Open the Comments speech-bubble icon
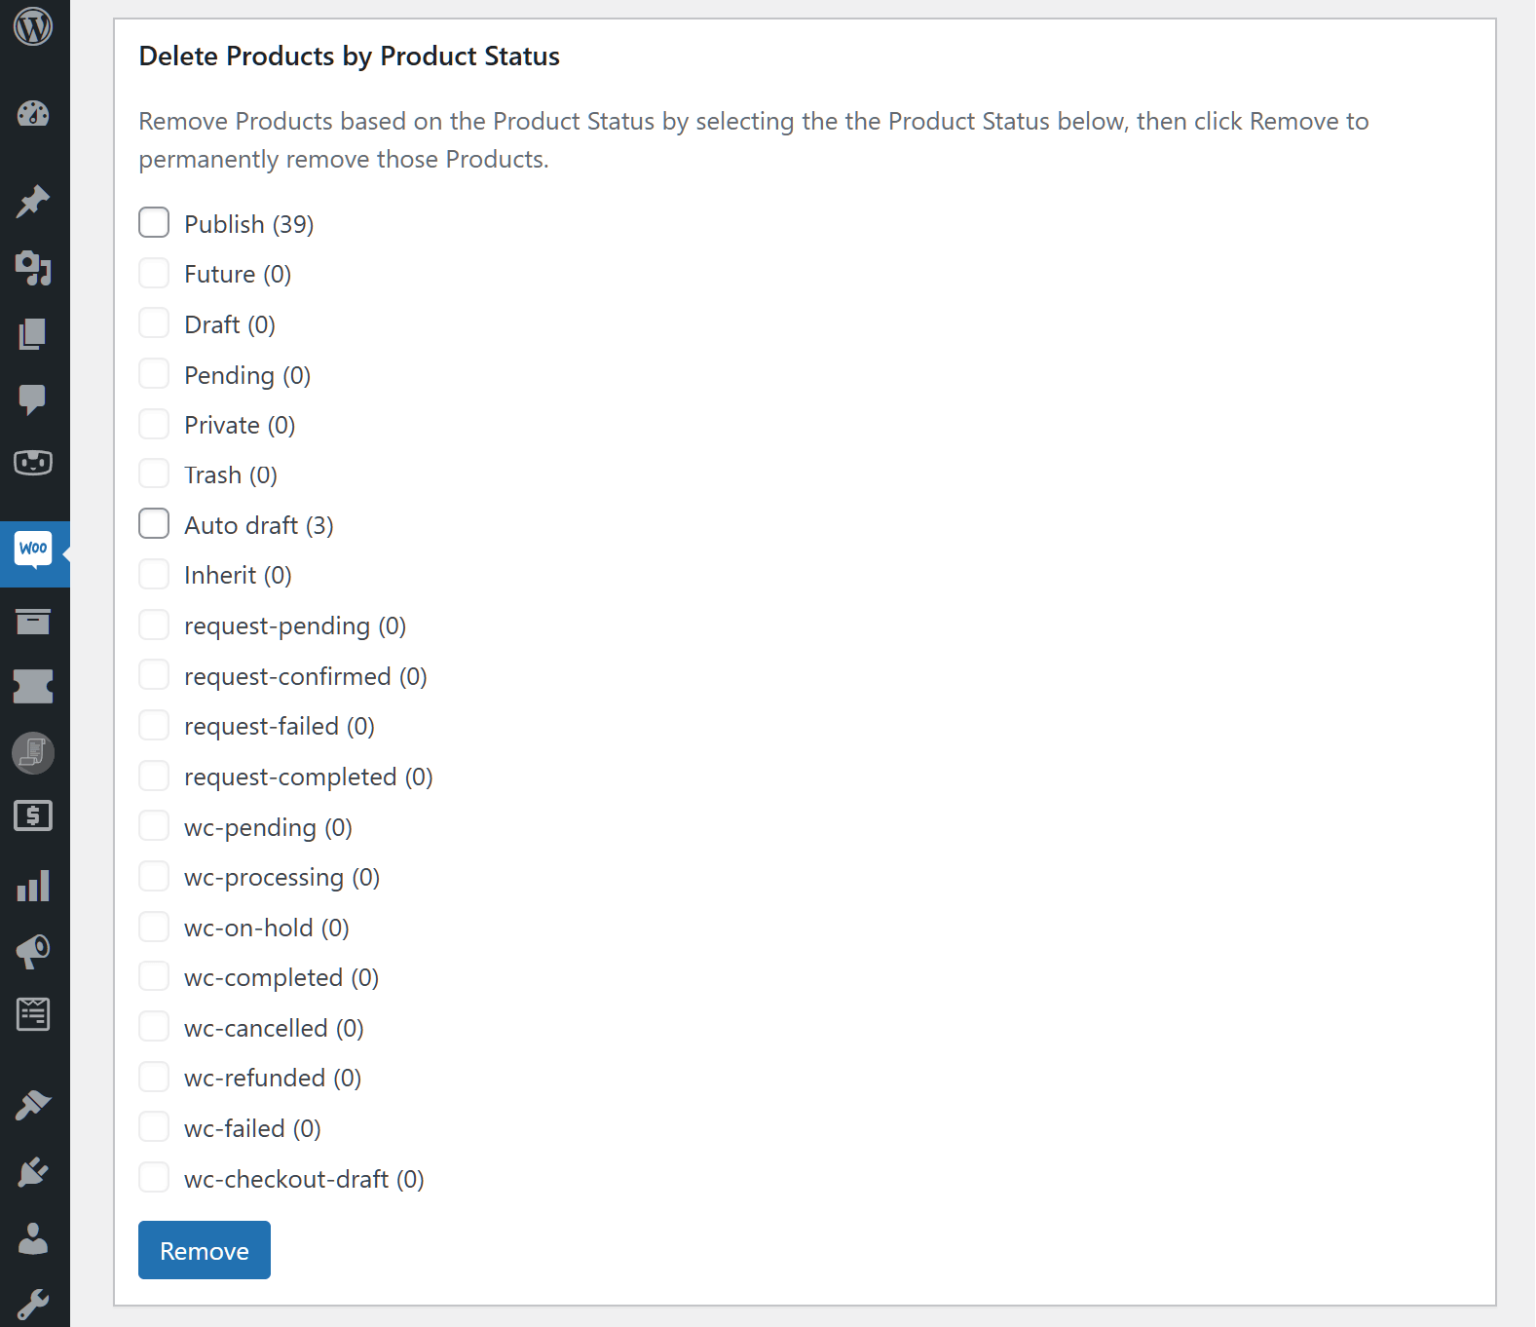1536x1327 pixels. pos(33,399)
